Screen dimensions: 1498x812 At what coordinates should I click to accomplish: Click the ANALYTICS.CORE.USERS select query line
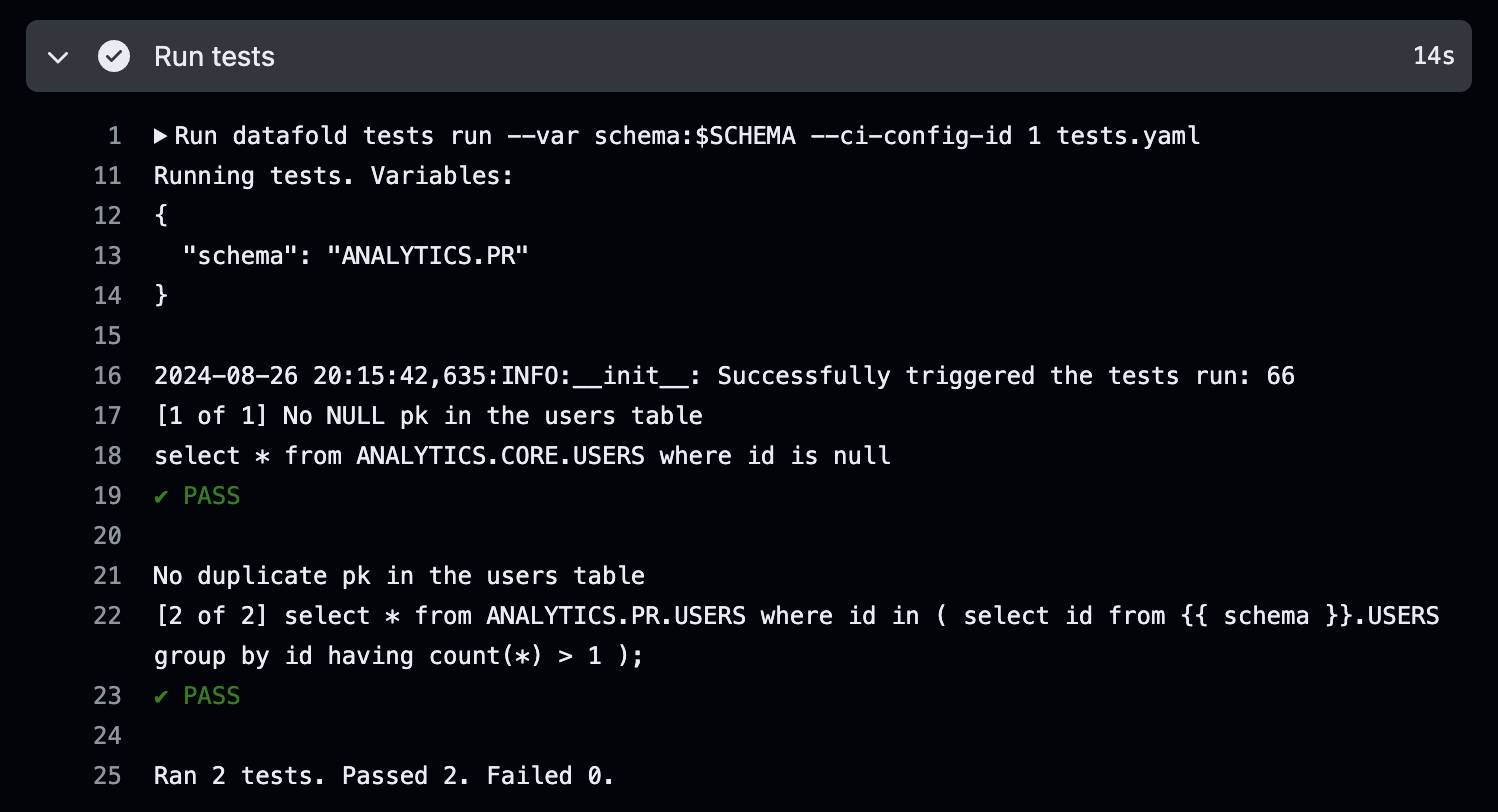pyautogui.click(x=522, y=456)
